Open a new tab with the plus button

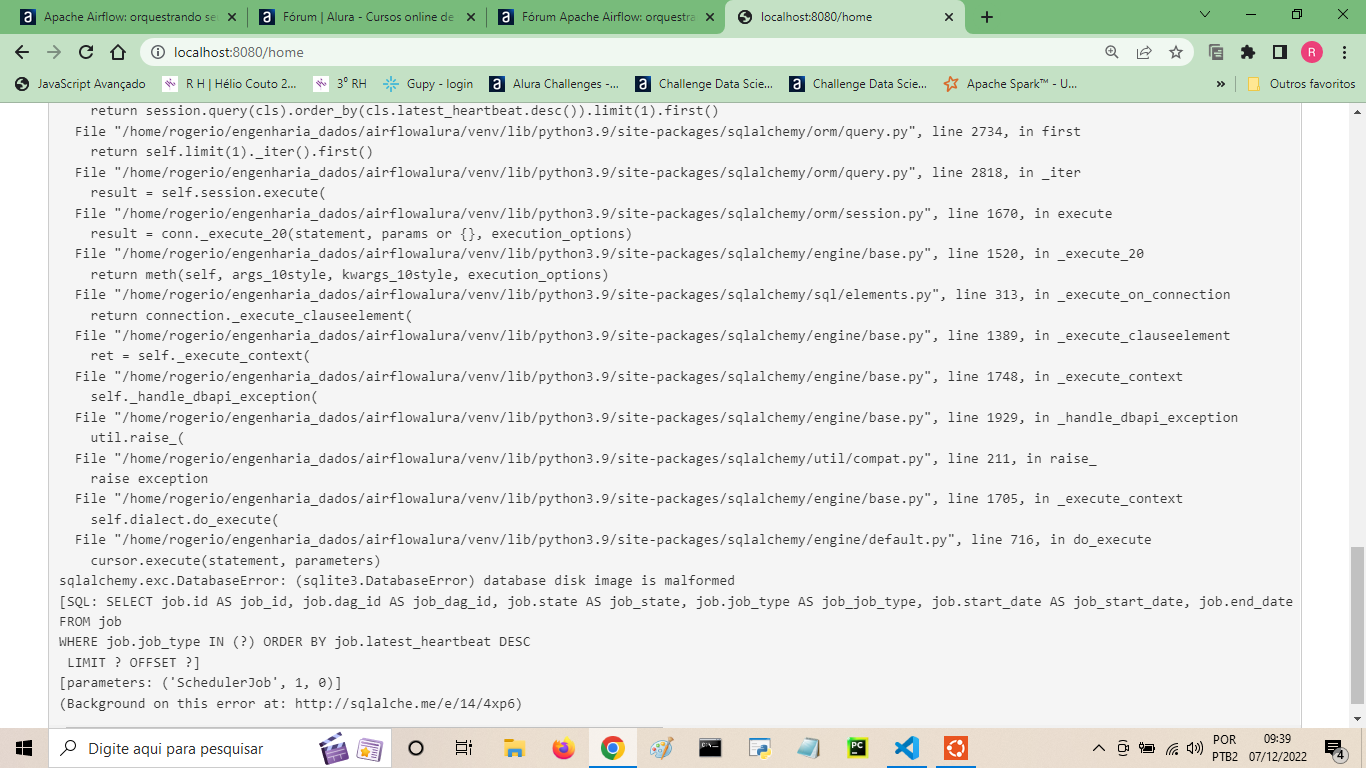(x=987, y=17)
